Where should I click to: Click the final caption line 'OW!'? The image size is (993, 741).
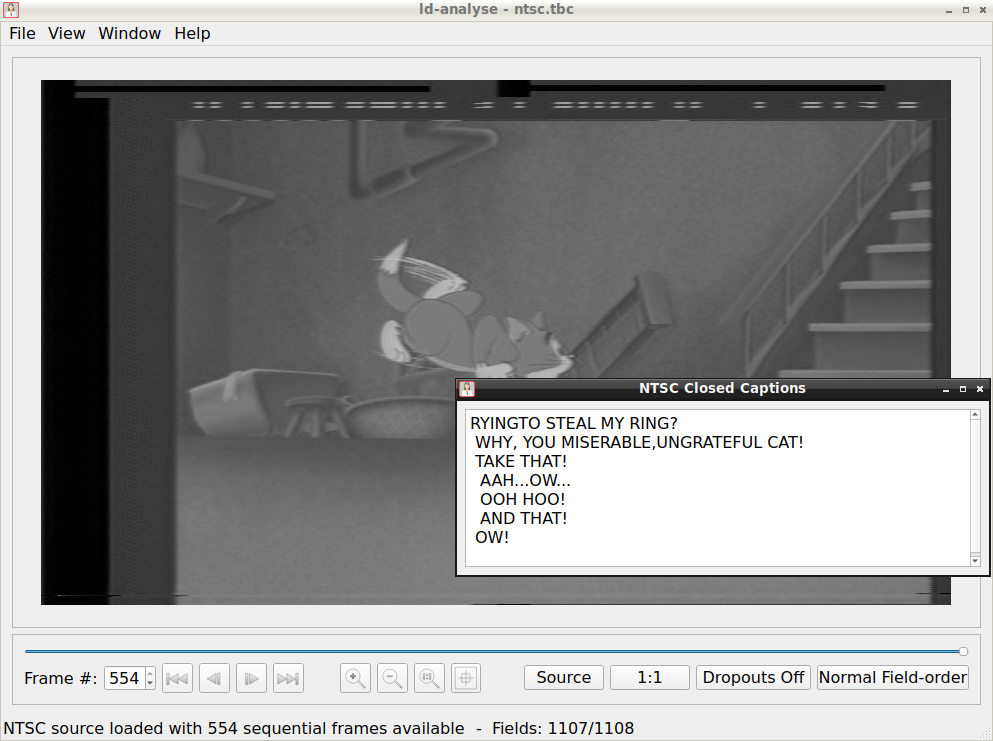click(492, 537)
